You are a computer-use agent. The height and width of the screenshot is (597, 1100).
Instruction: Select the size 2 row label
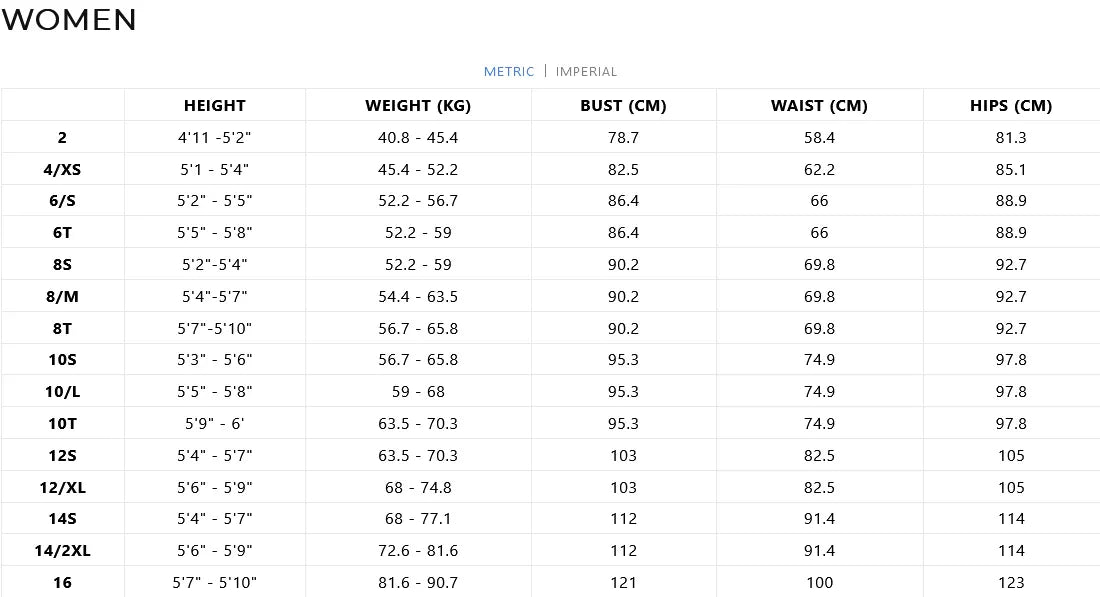click(x=62, y=138)
